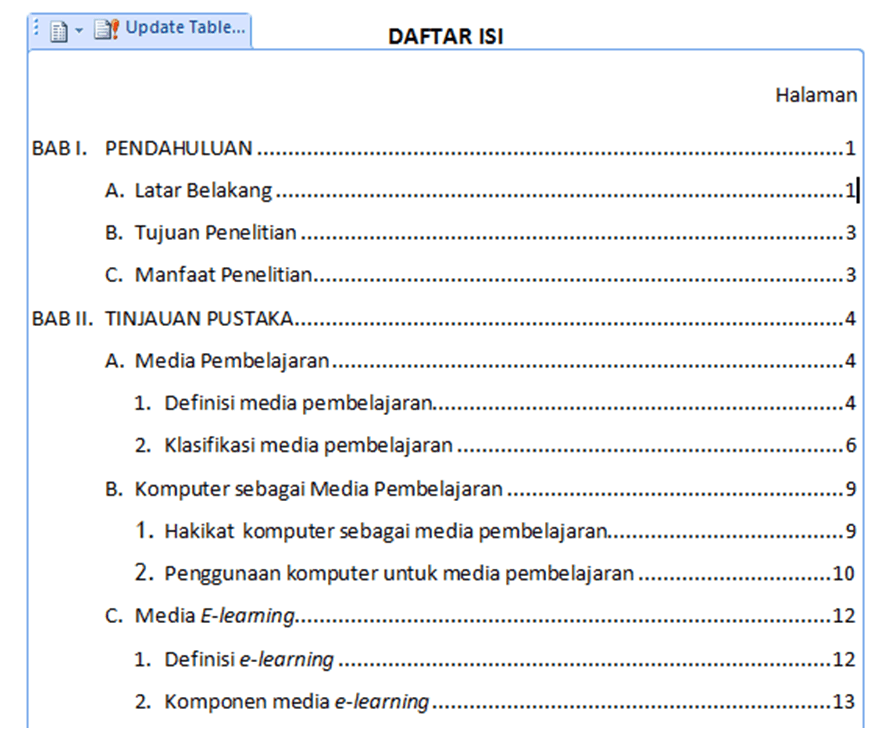The image size is (881, 729).
Task: Click the Halaman column label
Action: click(816, 95)
